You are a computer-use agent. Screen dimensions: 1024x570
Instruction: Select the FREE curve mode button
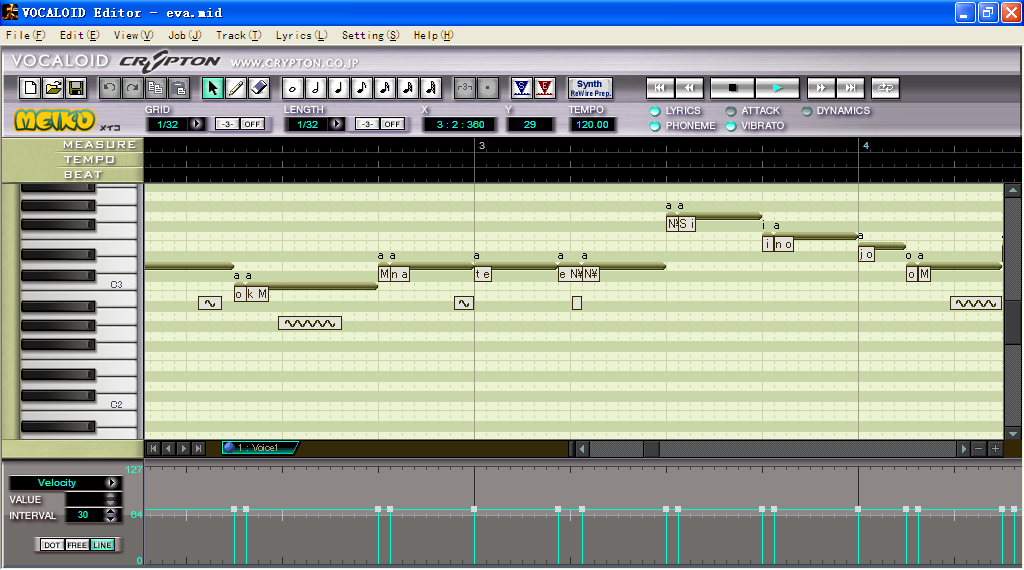[77, 545]
